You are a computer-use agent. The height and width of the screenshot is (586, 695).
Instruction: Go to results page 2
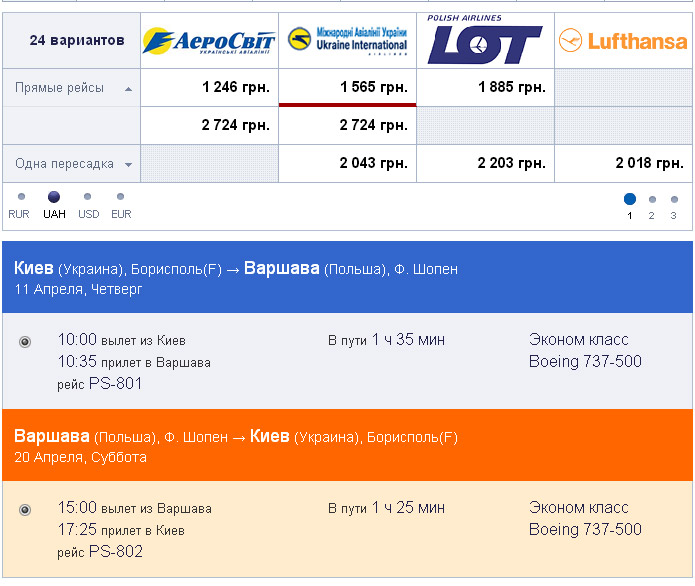[651, 200]
